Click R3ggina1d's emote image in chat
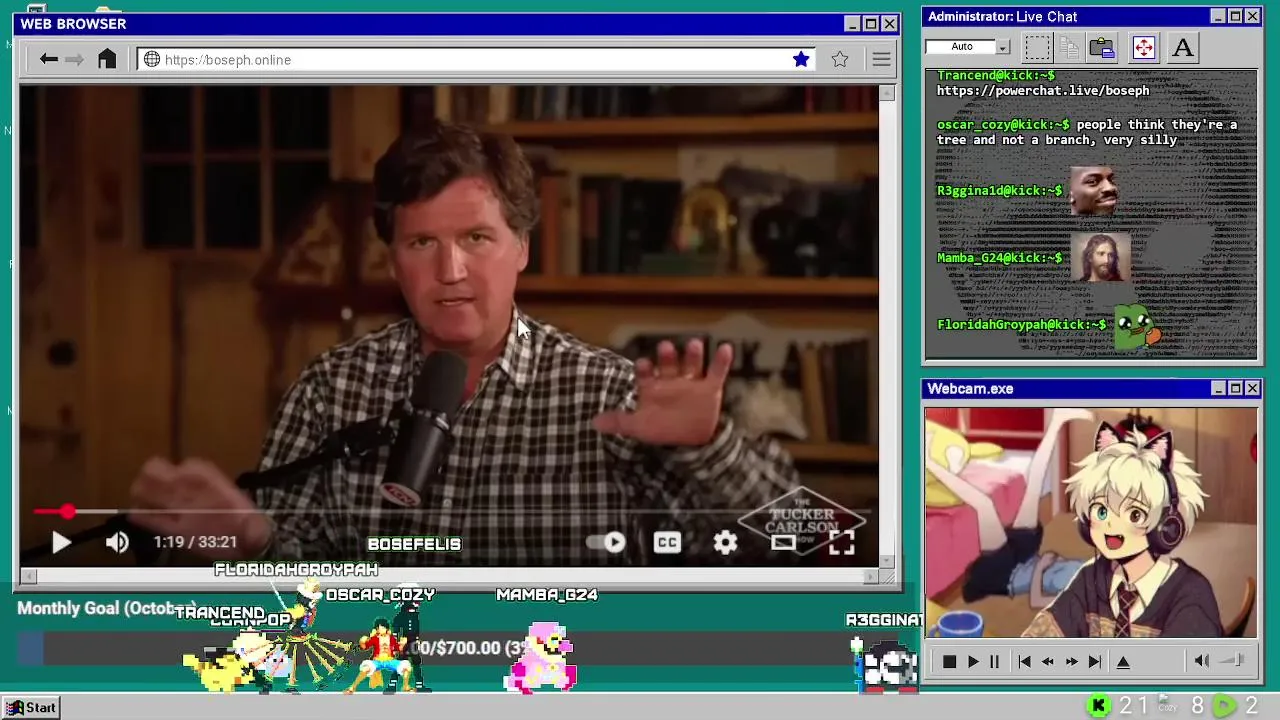 1094,191
